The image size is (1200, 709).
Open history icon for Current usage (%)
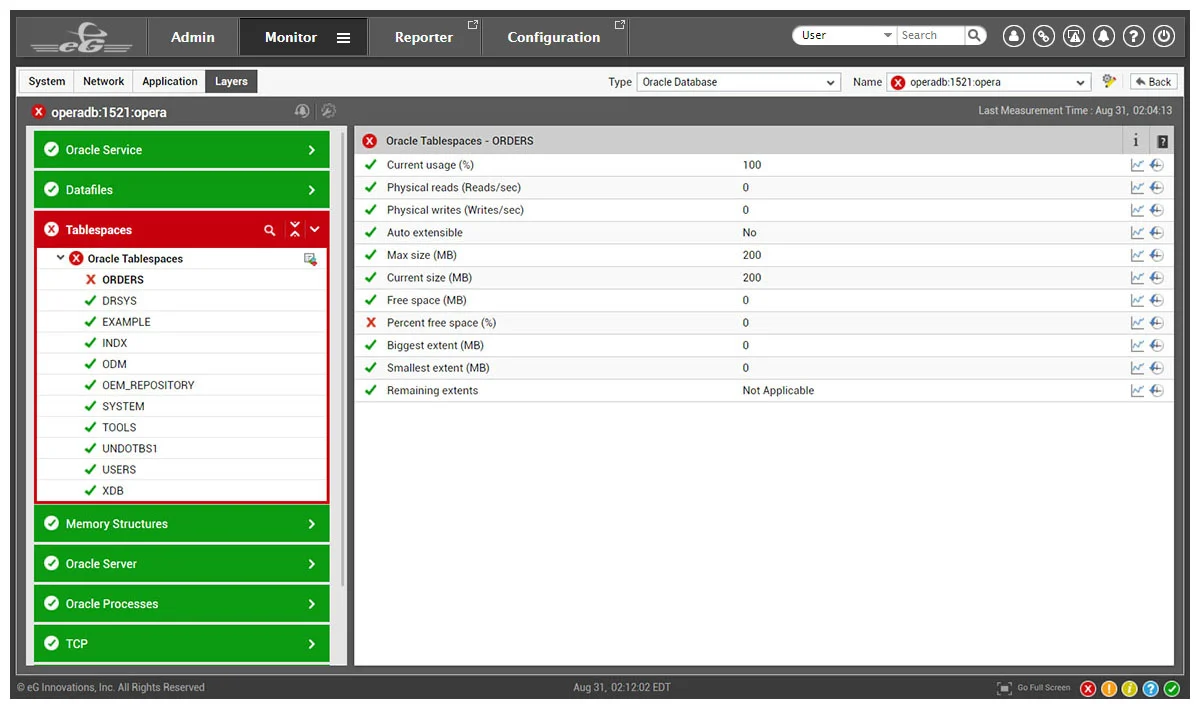(x=1157, y=165)
